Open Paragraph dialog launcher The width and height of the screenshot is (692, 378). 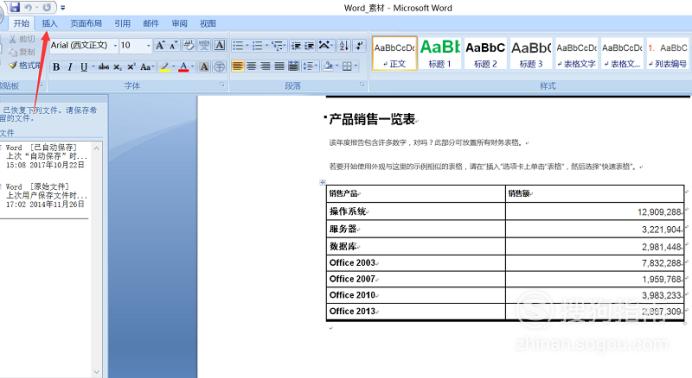click(x=362, y=85)
